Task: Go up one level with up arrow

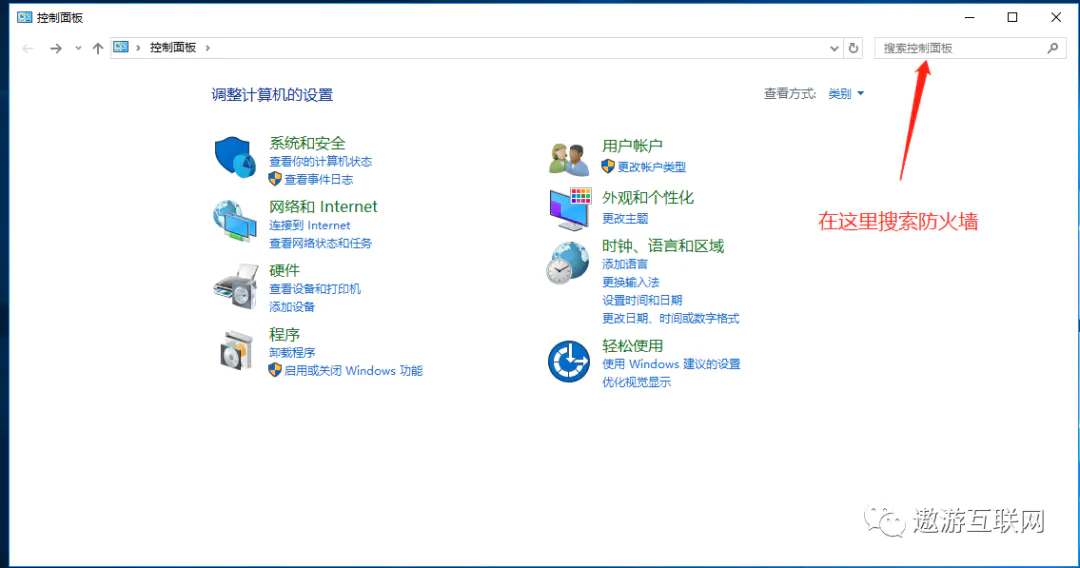Action: tap(98, 48)
